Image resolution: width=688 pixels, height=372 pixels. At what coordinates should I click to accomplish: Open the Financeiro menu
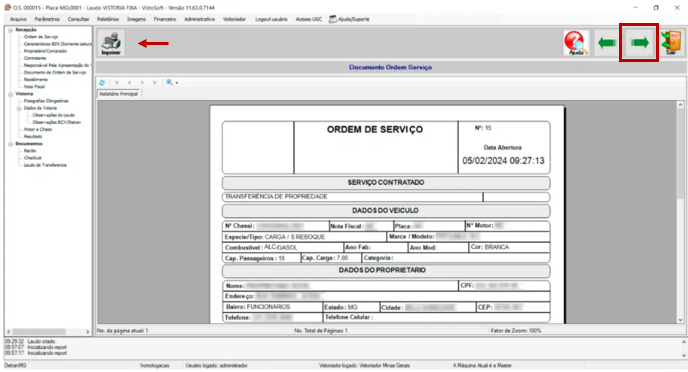(x=165, y=19)
